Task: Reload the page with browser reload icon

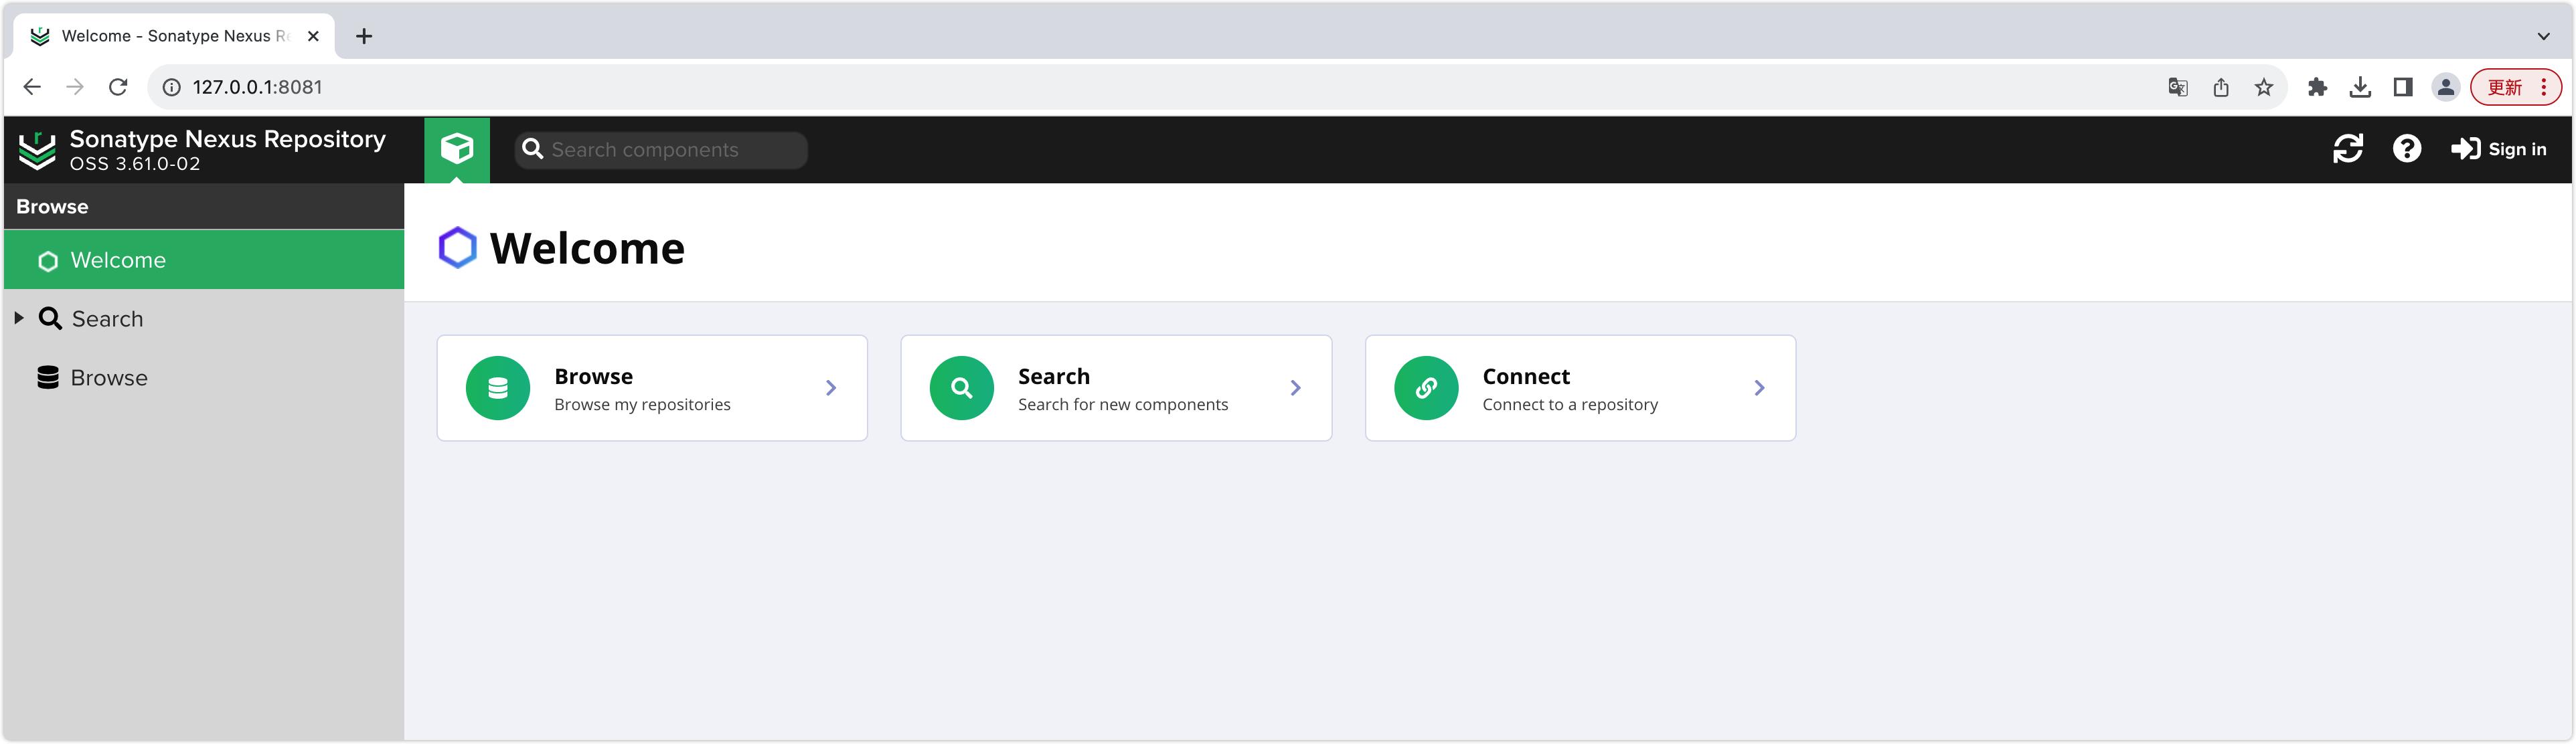Action: coord(118,87)
